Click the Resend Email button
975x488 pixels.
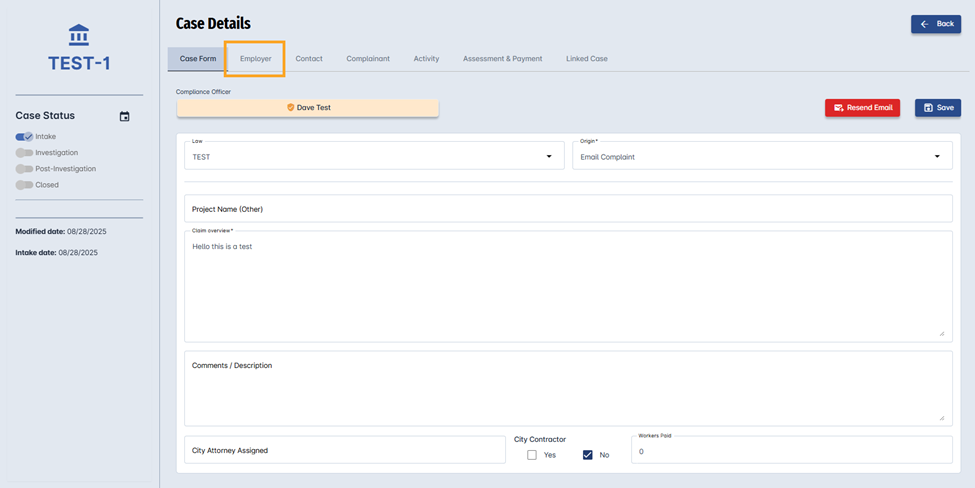862,108
